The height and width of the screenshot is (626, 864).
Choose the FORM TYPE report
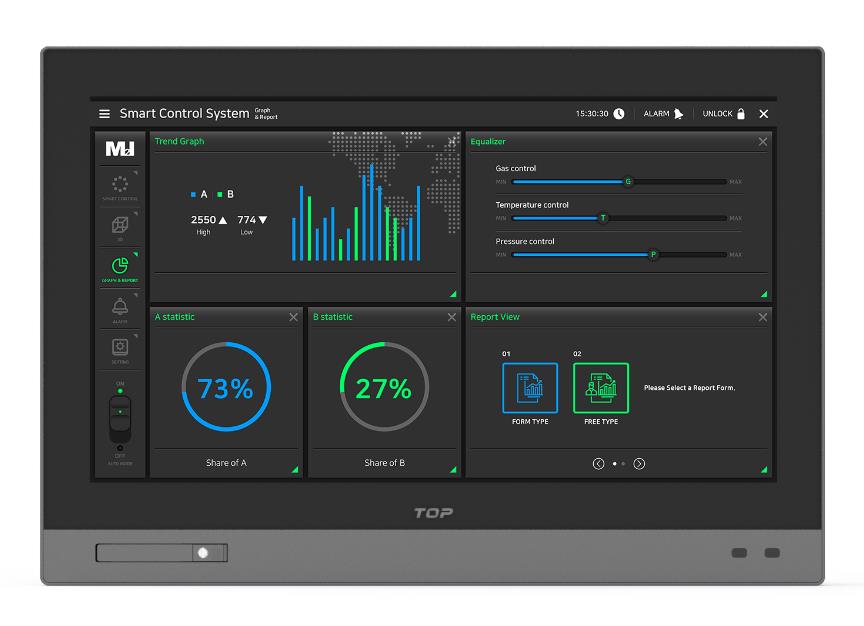pos(530,388)
